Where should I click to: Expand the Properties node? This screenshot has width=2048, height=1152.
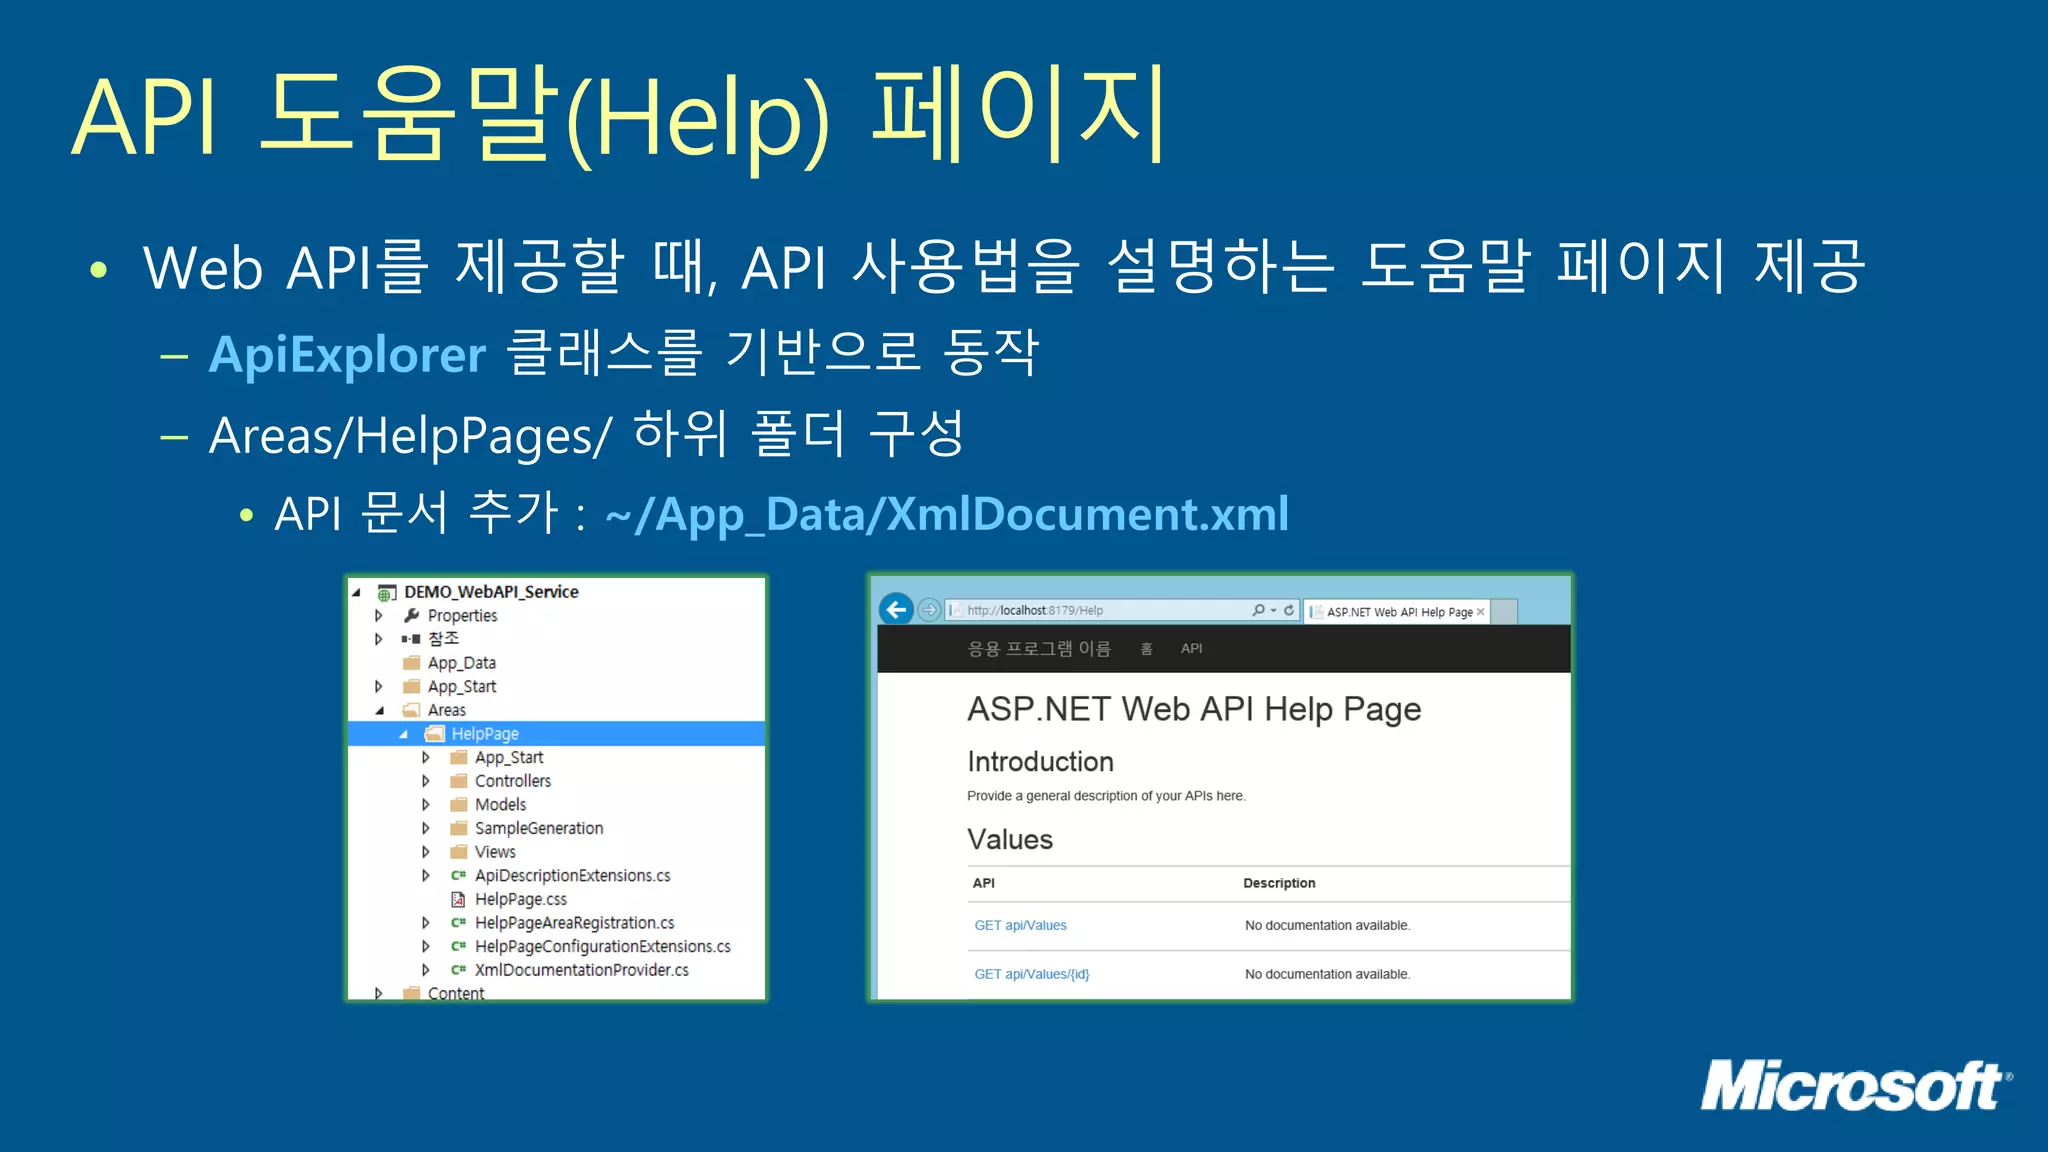coord(379,615)
